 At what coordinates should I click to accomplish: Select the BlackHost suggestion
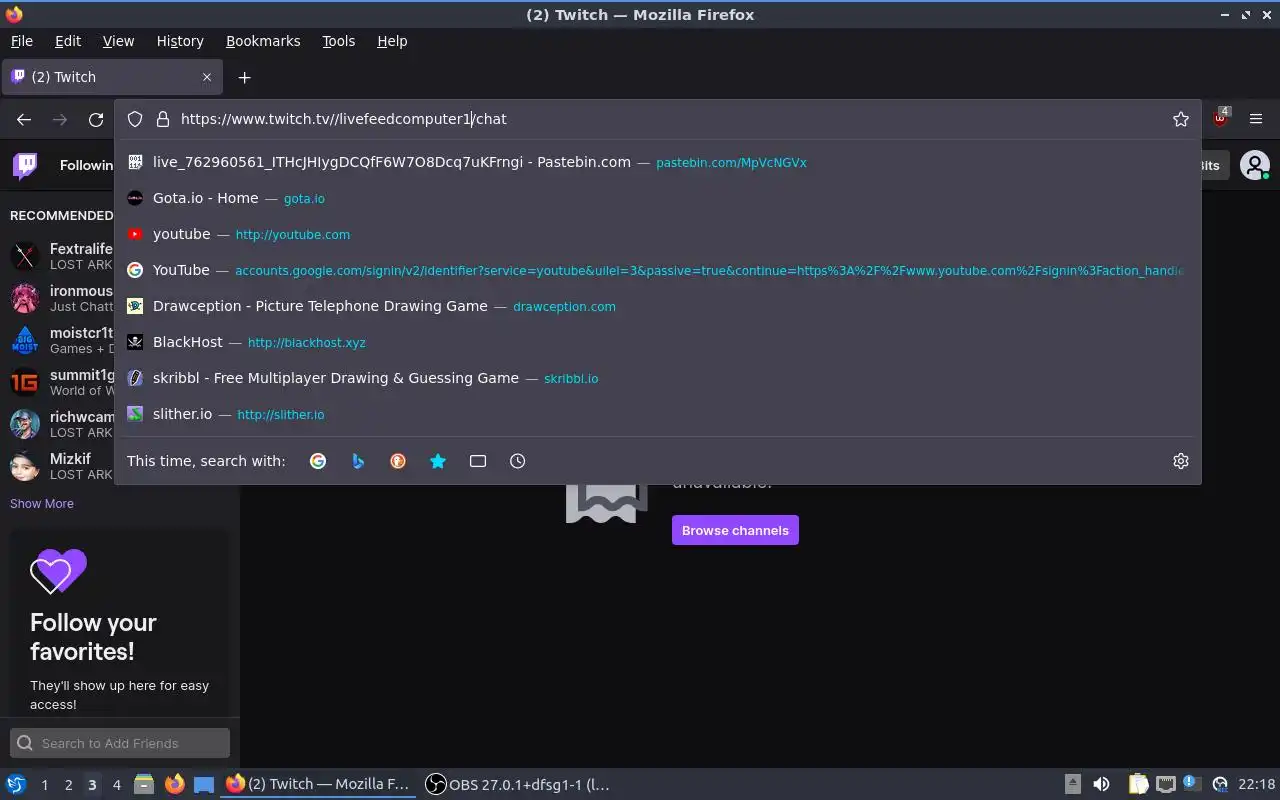click(x=657, y=342)
